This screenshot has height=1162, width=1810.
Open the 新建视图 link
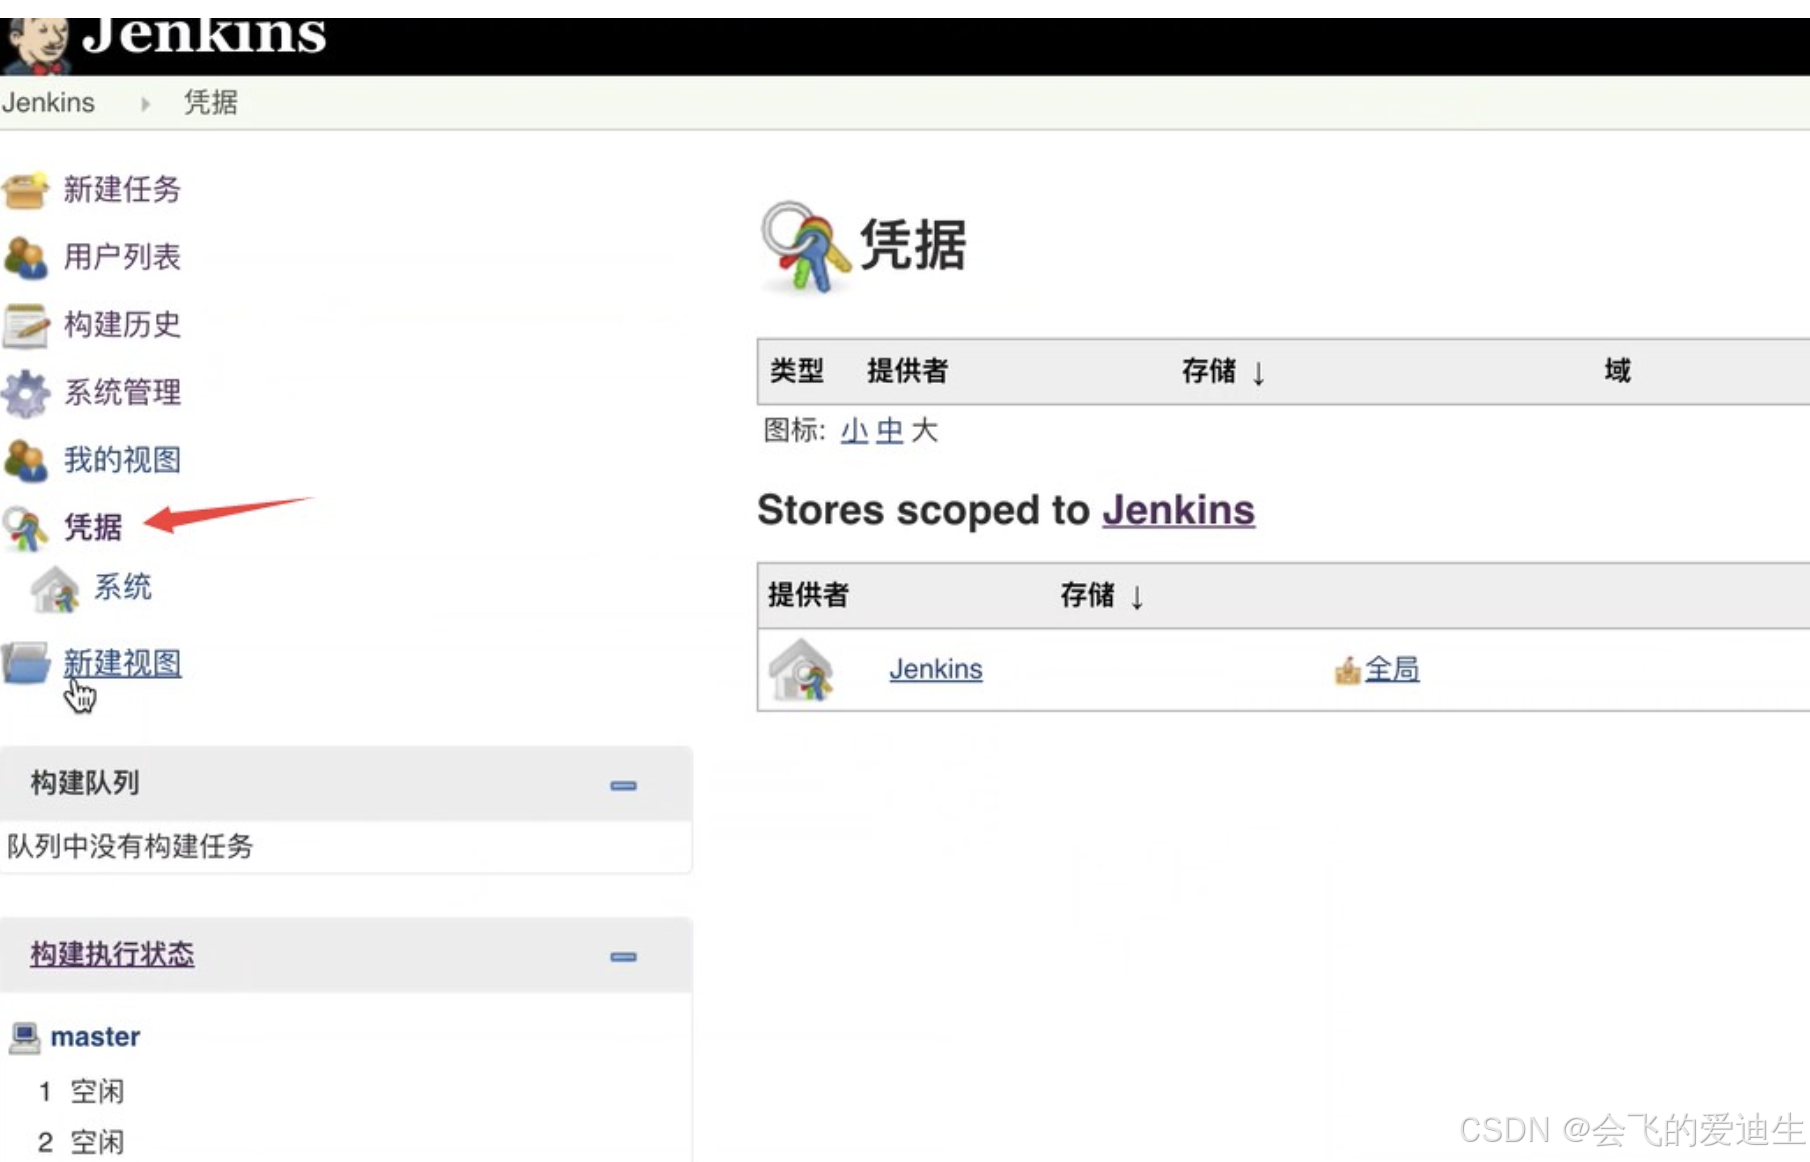click(122, 663)
